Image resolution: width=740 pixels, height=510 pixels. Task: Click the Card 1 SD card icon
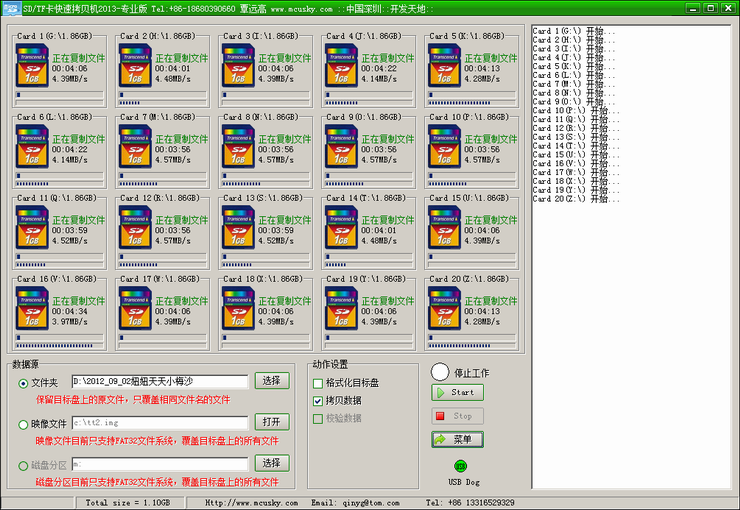click(x=31, y=66)
